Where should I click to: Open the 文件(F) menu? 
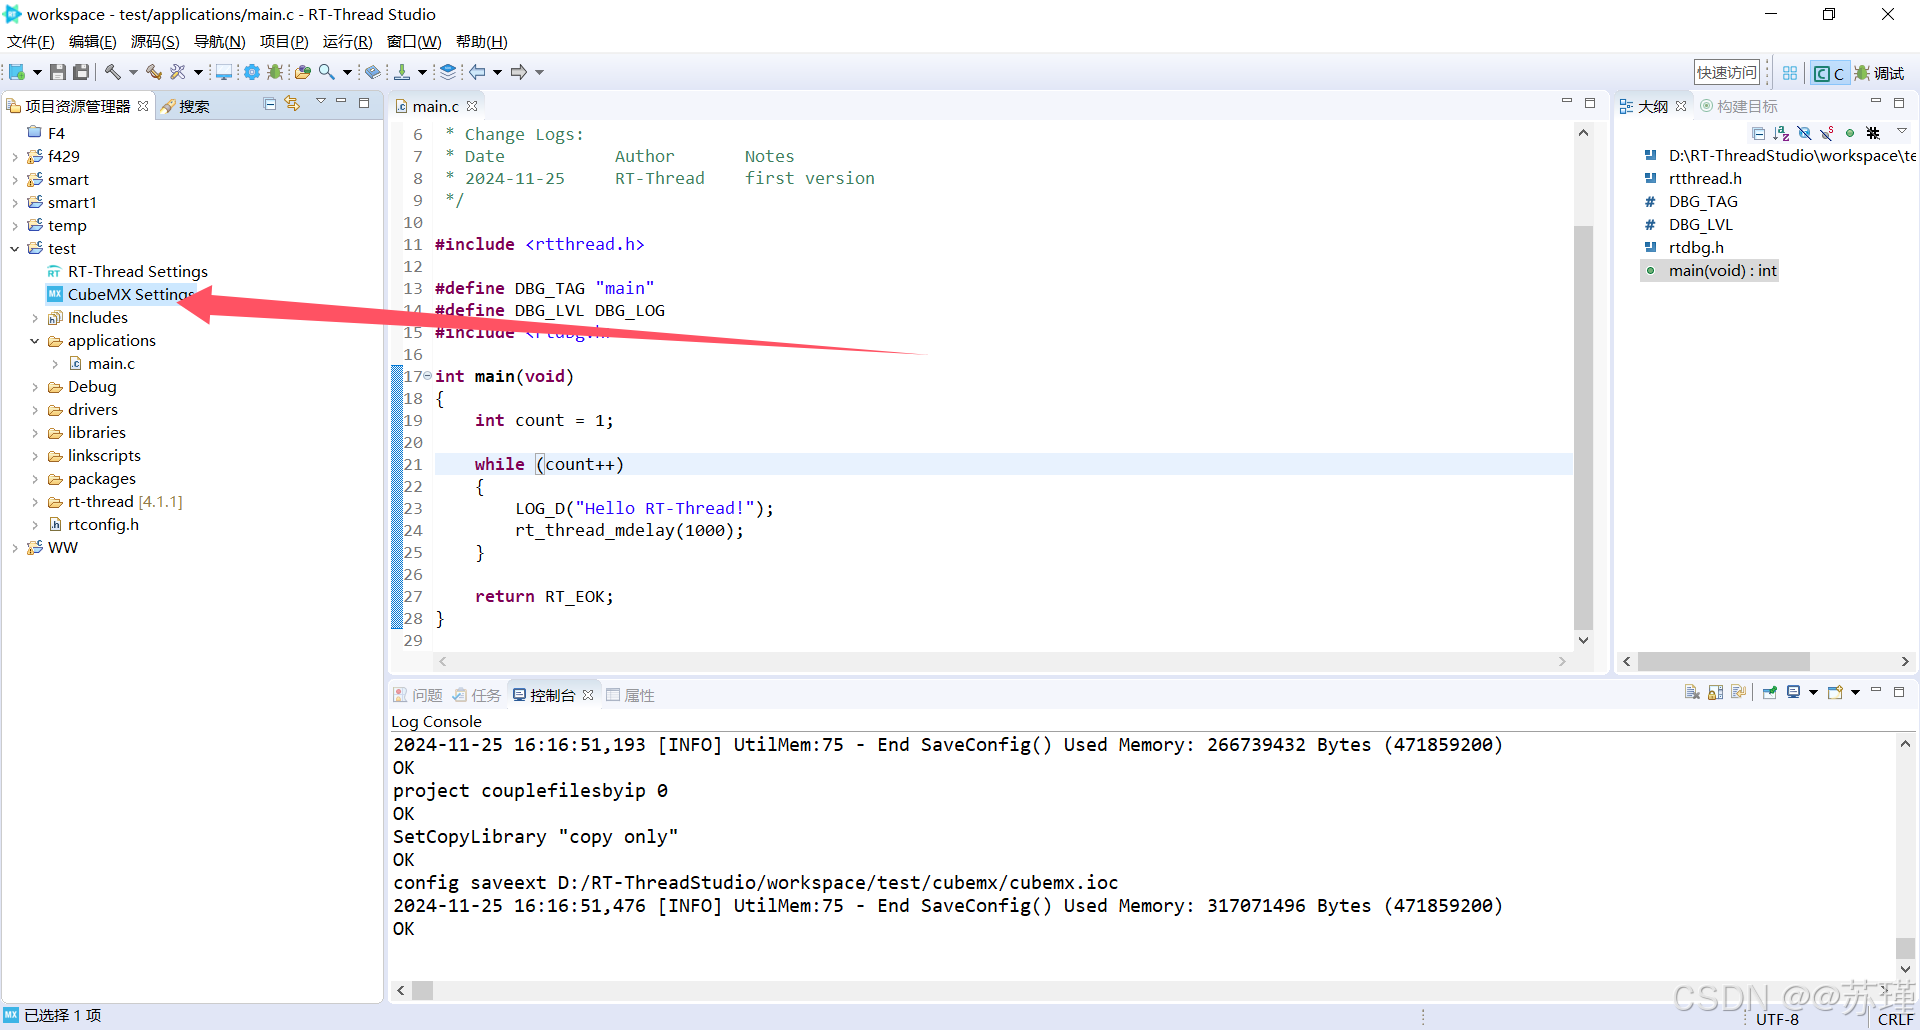(x=31, y=42)
